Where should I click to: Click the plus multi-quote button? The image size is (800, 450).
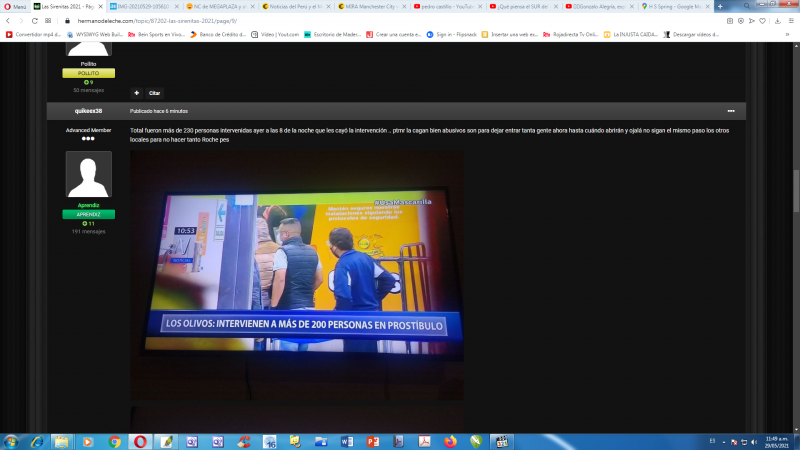[x=137, y=92]
